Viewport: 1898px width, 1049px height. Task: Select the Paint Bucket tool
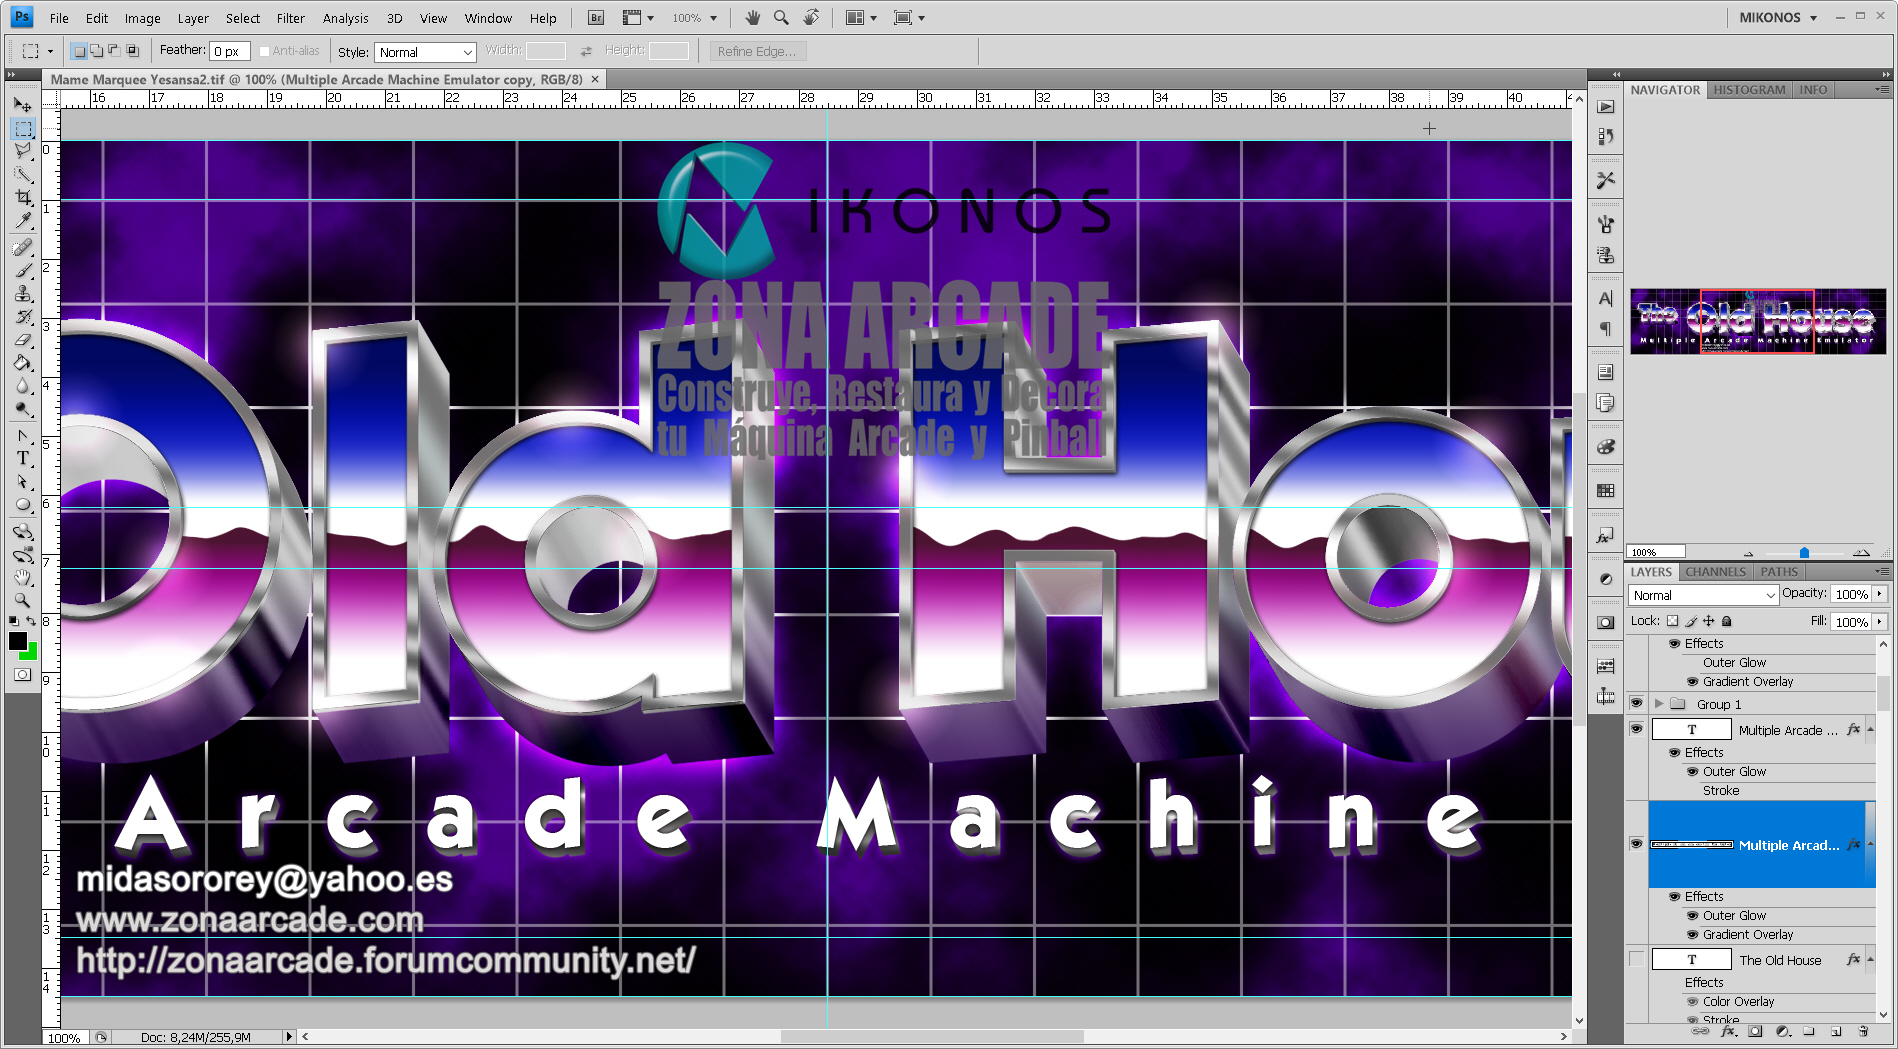point(23,363)
